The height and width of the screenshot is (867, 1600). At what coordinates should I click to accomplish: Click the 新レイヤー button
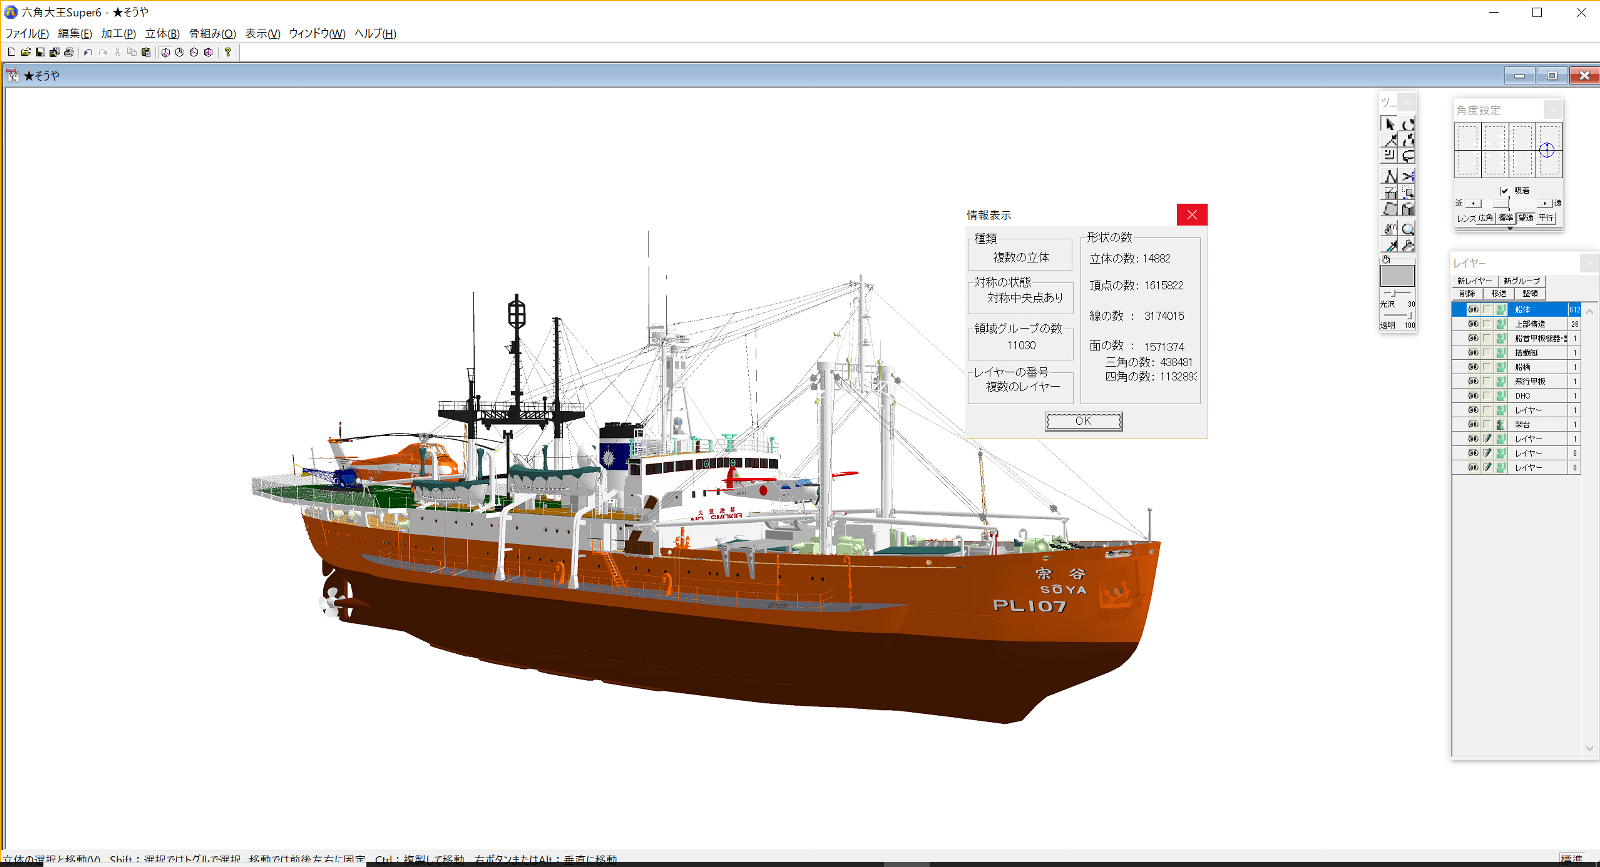1475,281
